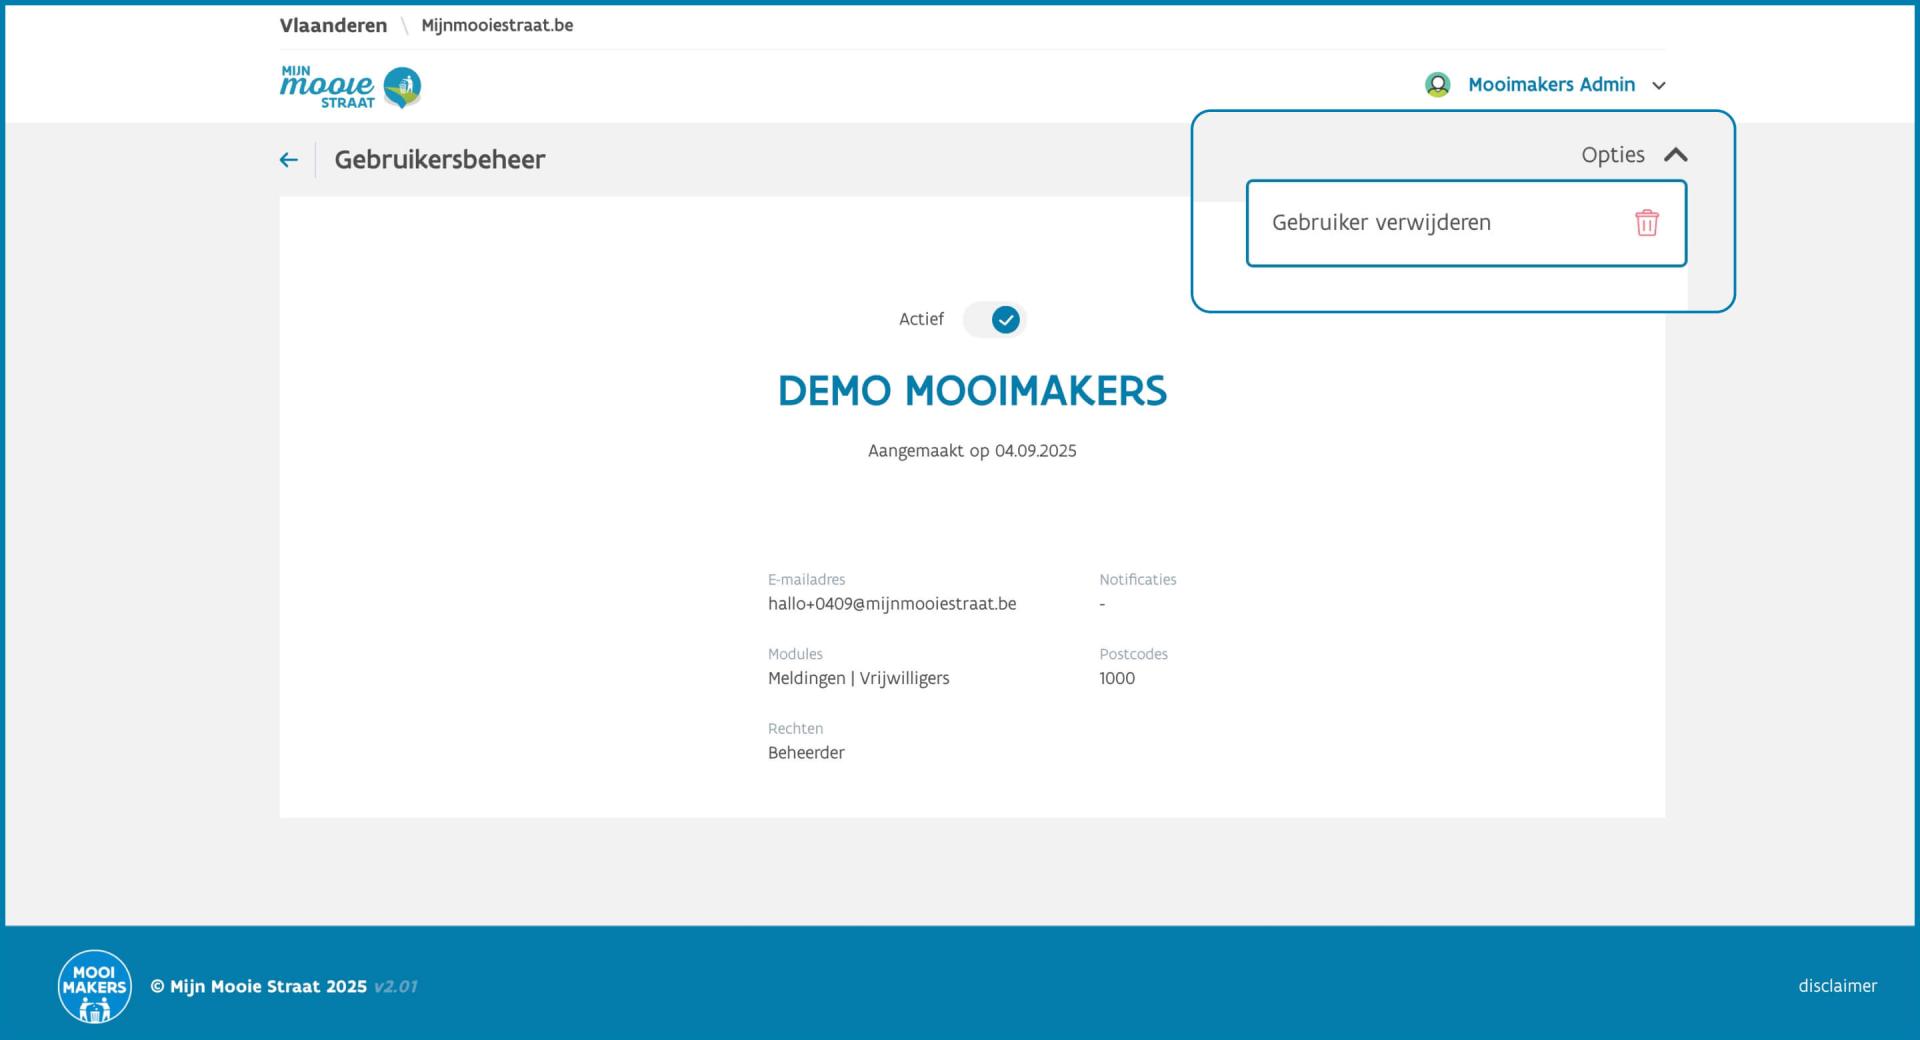
Task: Open the disclaimer link in footer
Action: [1837, 986]
